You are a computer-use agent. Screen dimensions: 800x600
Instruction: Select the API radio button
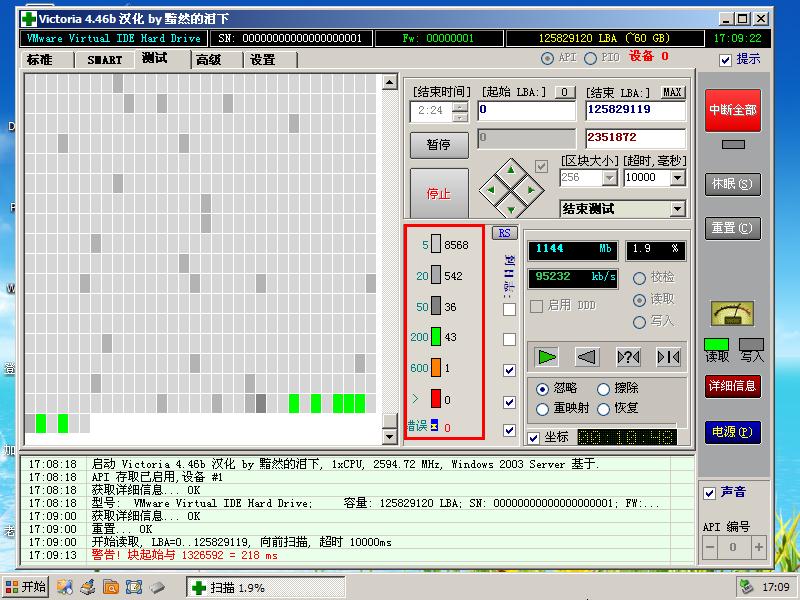547,58
